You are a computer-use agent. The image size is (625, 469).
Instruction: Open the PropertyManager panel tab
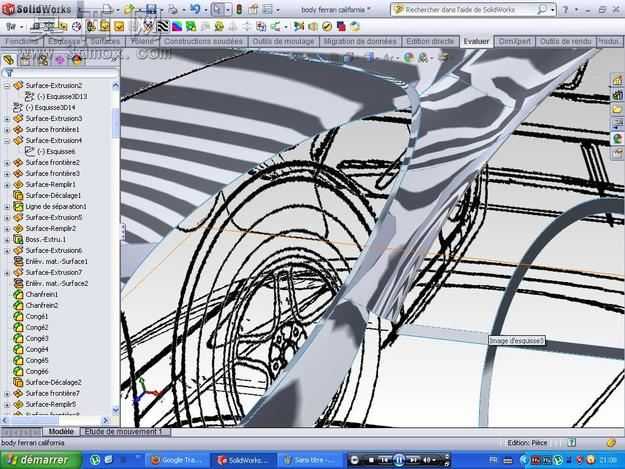coord(26,60)
